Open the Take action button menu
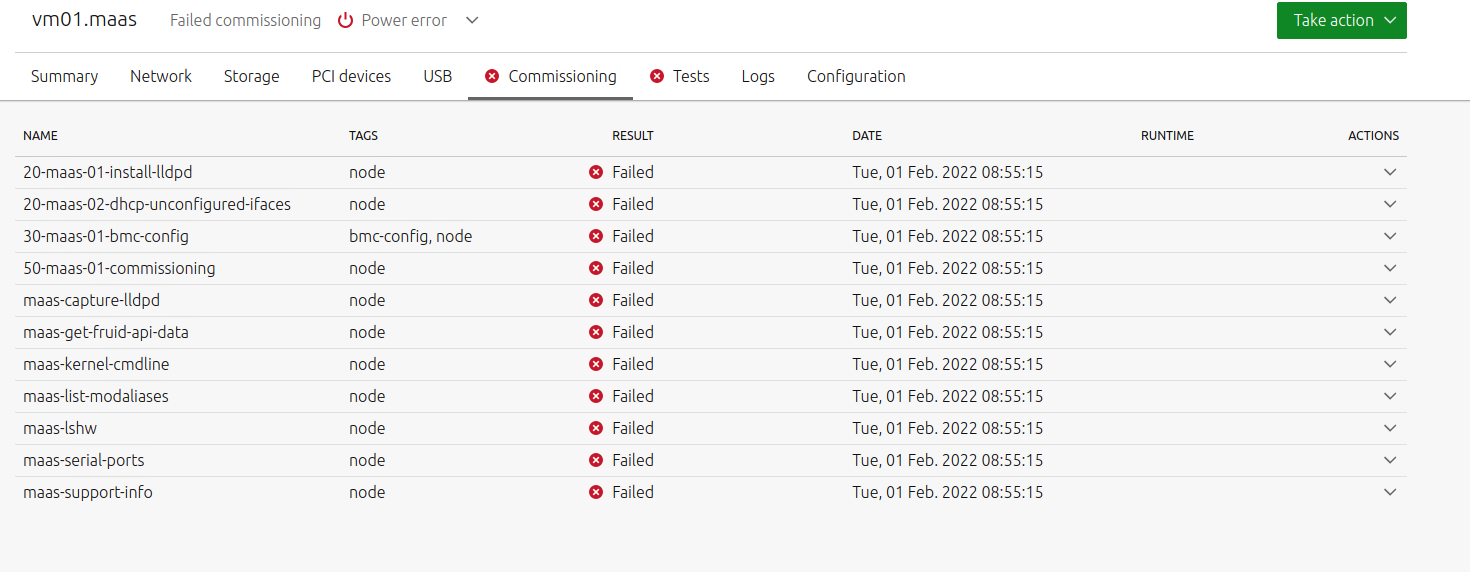Image resolution: width=1470 pixels, height=572 pixels. click(1341, 21)
